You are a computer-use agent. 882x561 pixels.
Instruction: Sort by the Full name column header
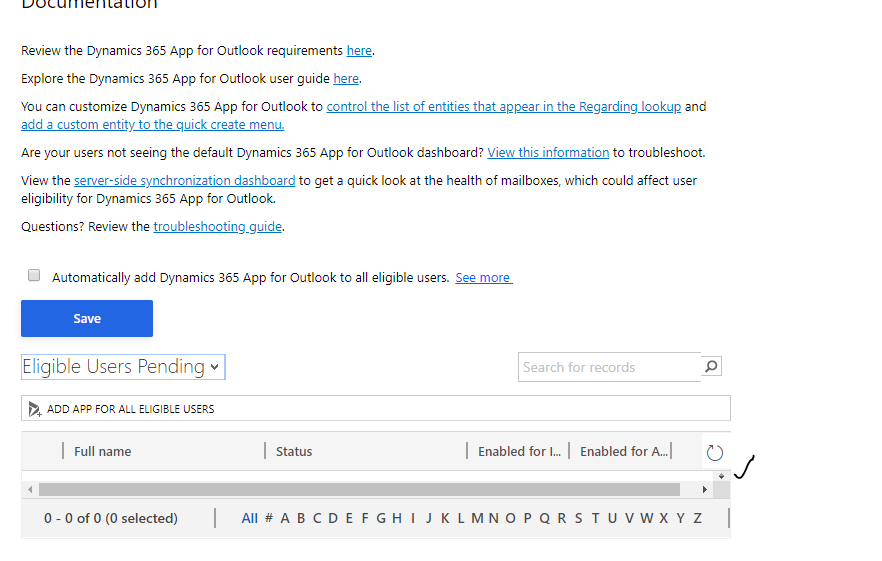click(x=103, y=452)
